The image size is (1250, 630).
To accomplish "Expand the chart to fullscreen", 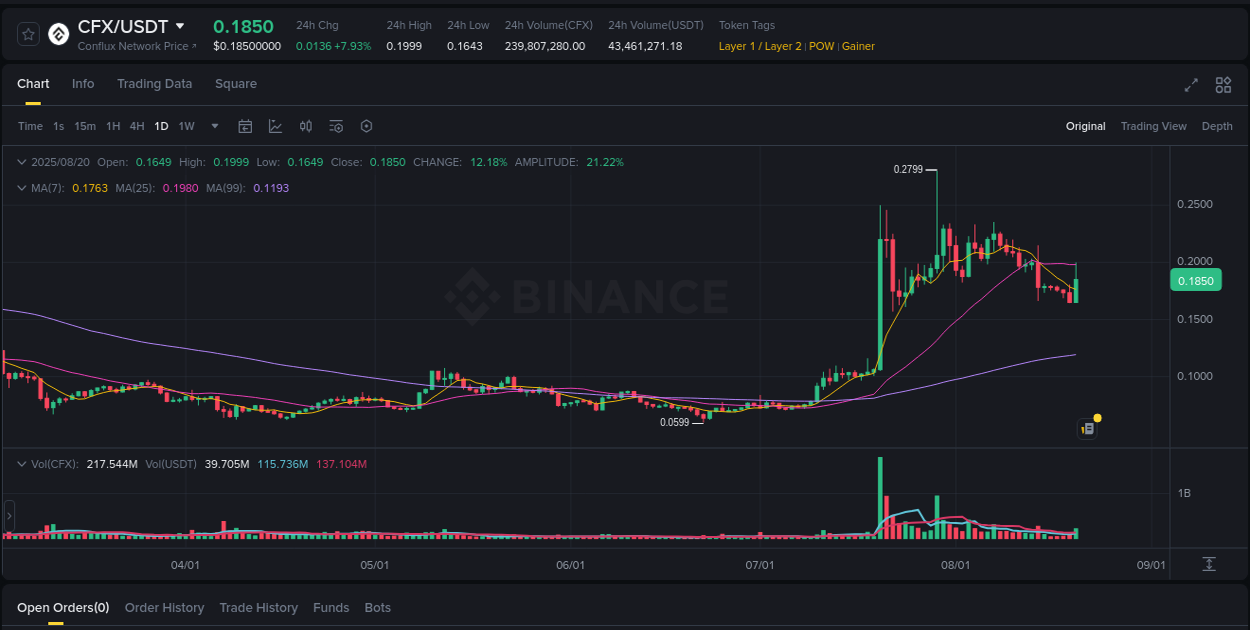I will [x=1190, y=85].
